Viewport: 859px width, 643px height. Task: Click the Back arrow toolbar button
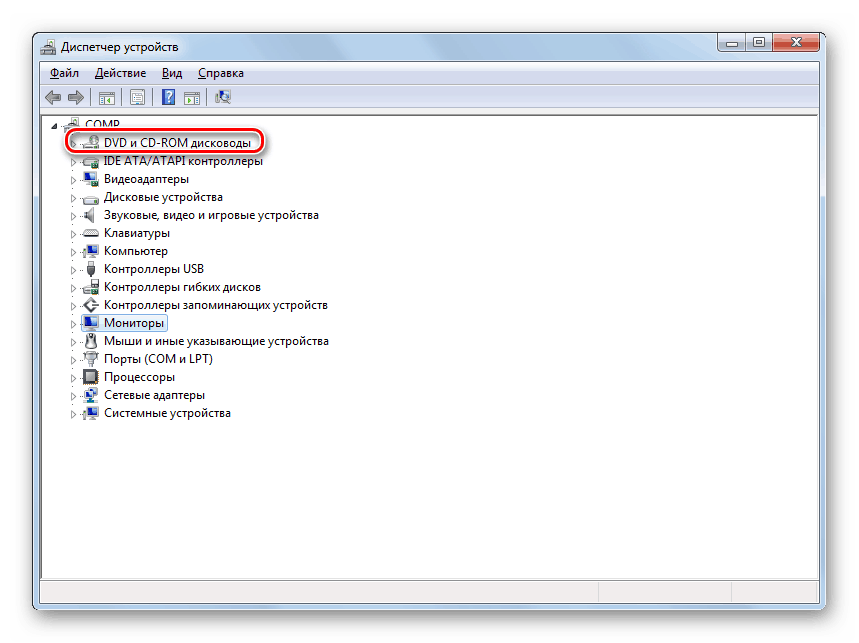(53, 97)
